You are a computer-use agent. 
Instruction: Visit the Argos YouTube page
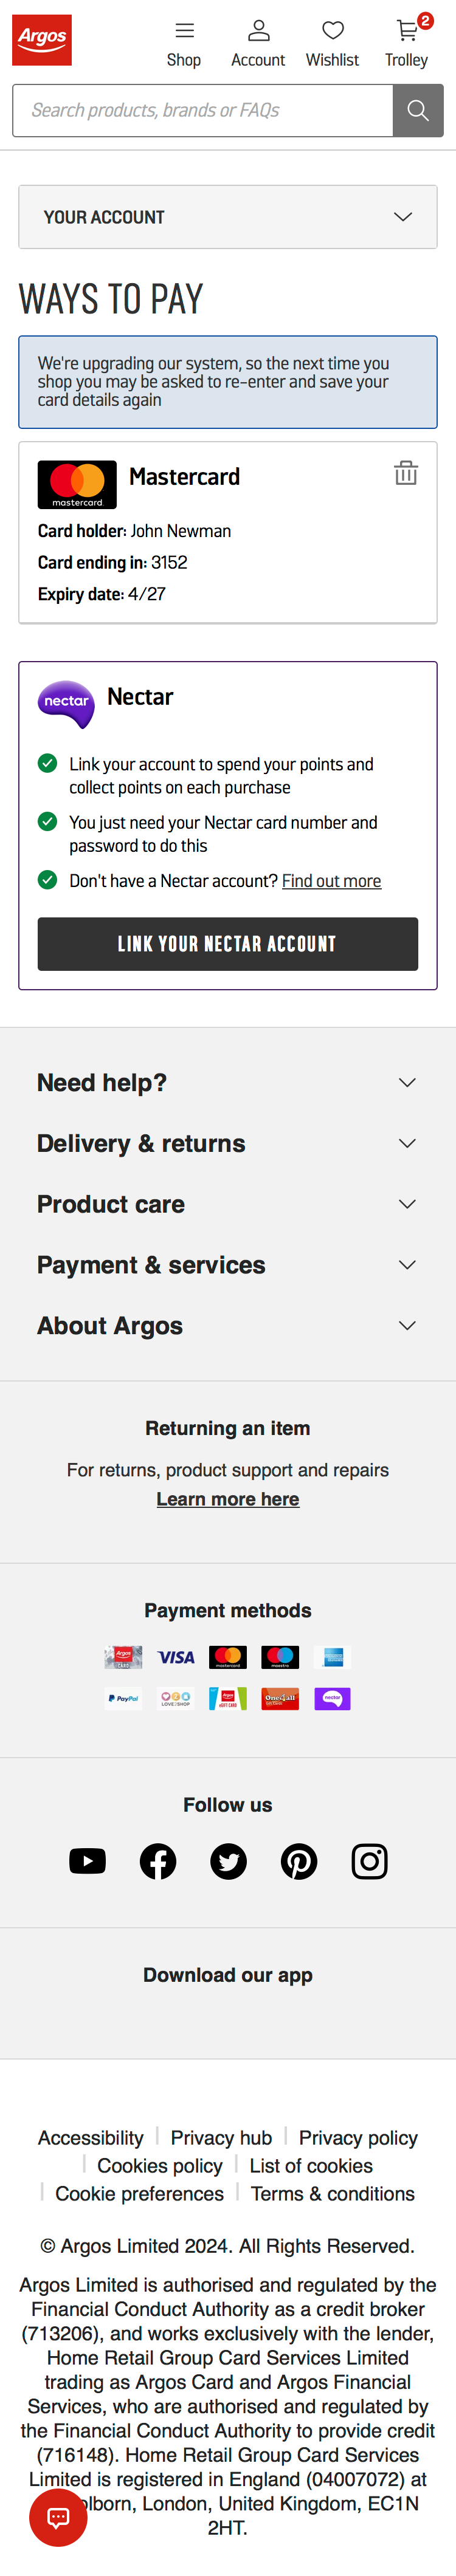pos(88,1861)
